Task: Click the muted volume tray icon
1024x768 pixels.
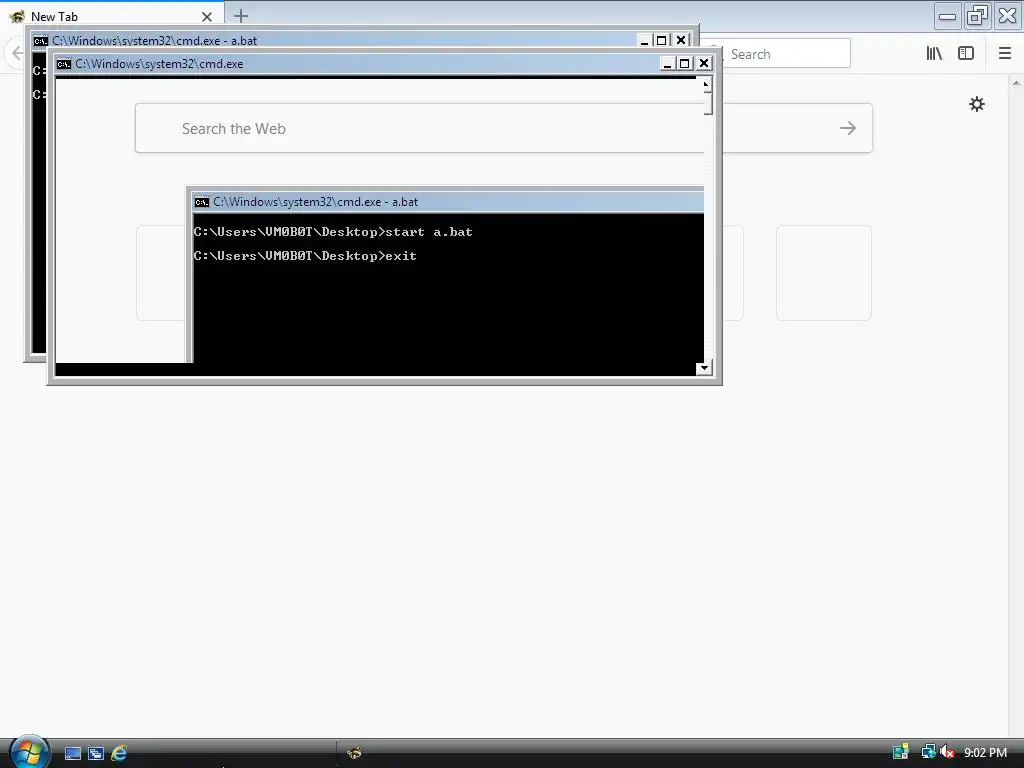Action: 947,752
